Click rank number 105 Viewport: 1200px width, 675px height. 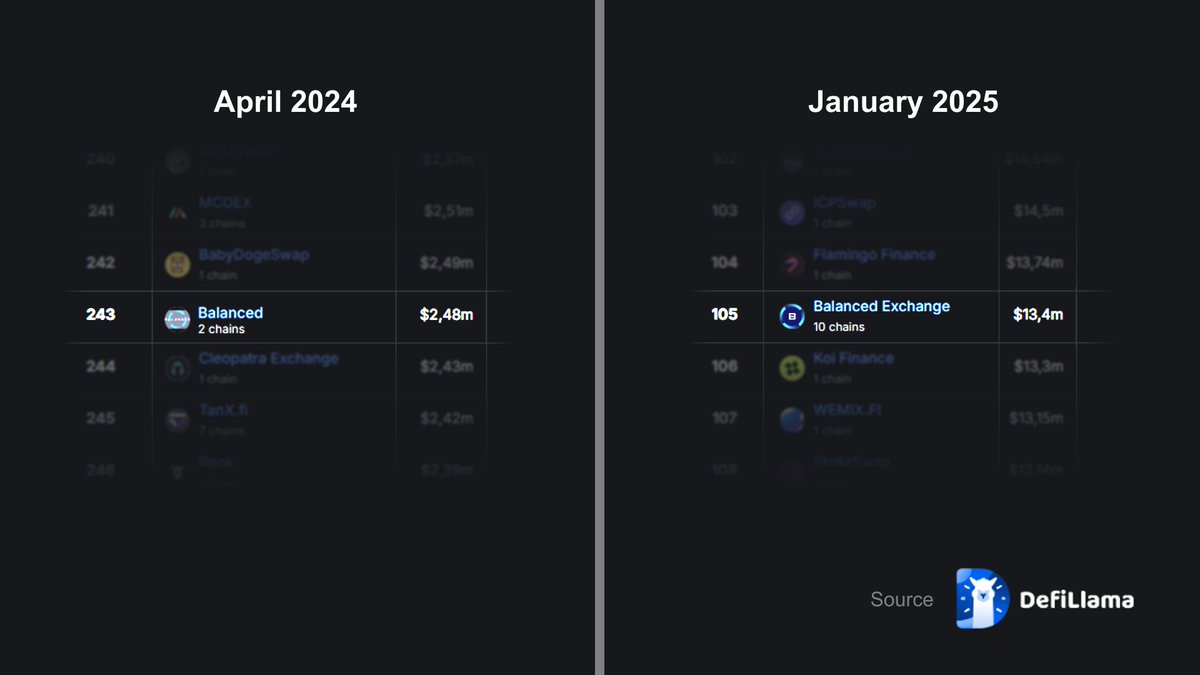724,314
